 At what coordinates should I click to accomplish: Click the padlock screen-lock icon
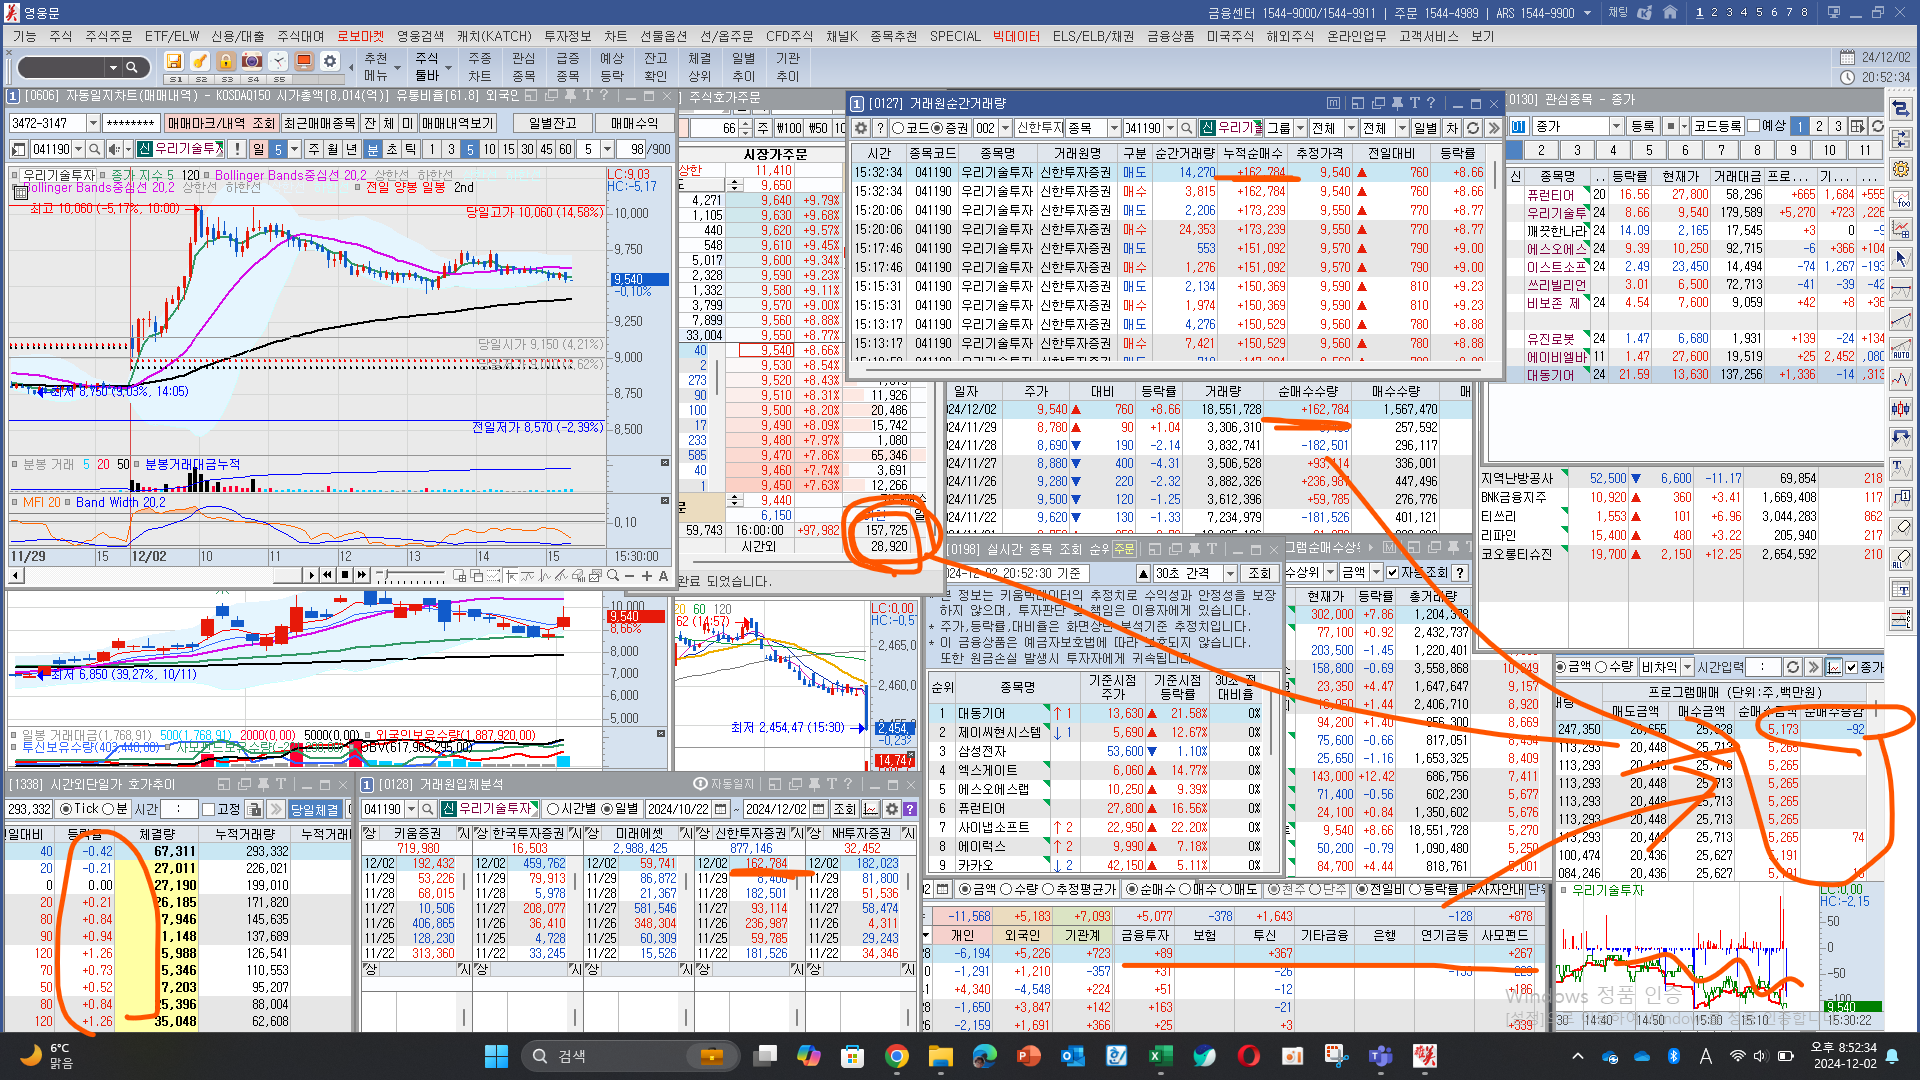(226, 62)
